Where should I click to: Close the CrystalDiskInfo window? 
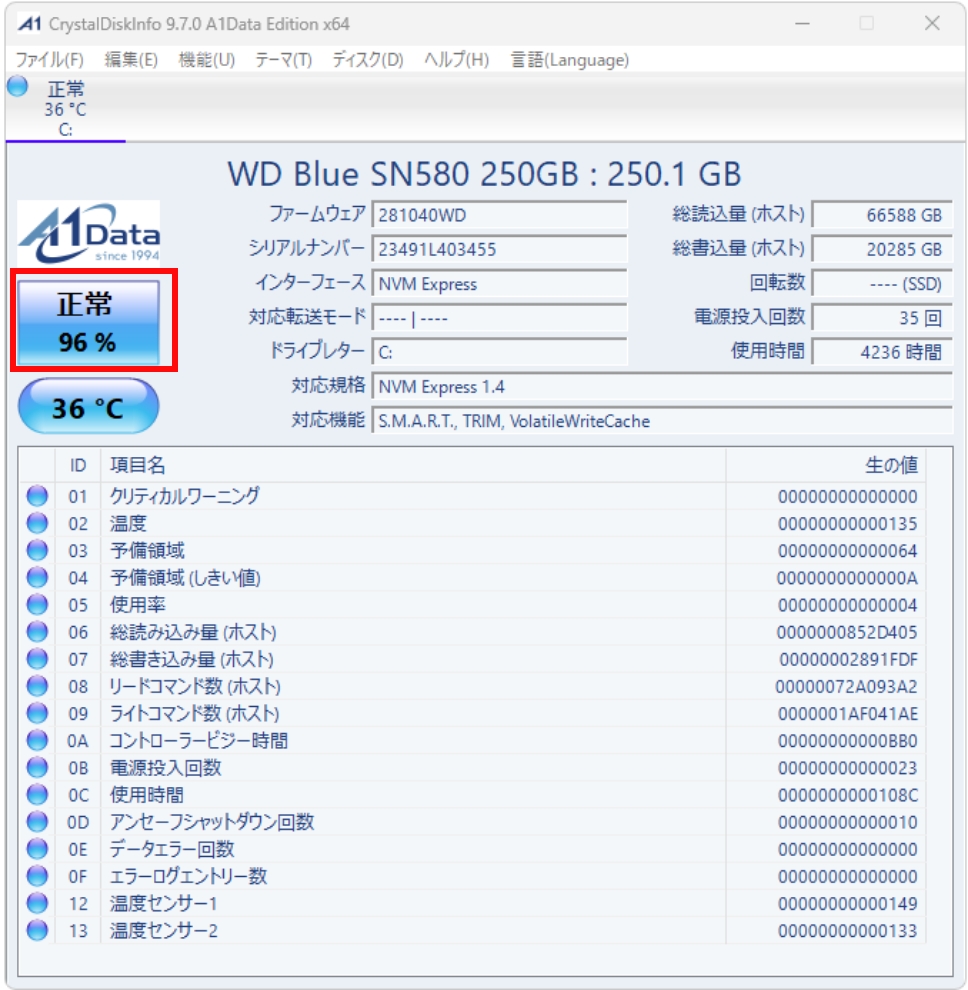pyautogui.click(x=932, y=24)
